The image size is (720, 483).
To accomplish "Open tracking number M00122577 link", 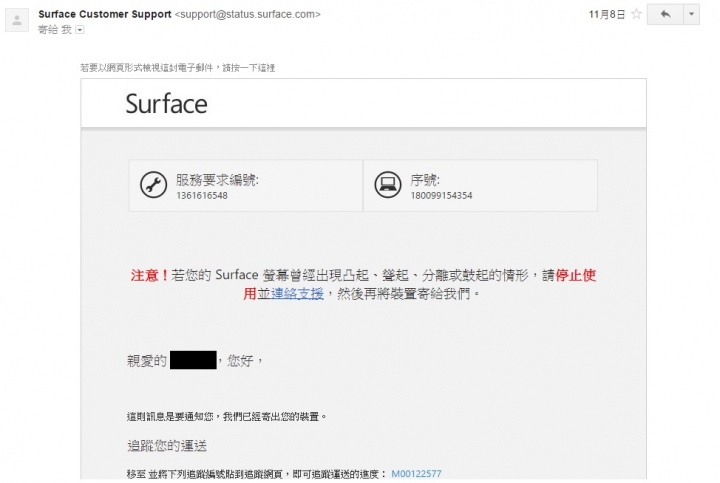I will click(x=416, y=473).
